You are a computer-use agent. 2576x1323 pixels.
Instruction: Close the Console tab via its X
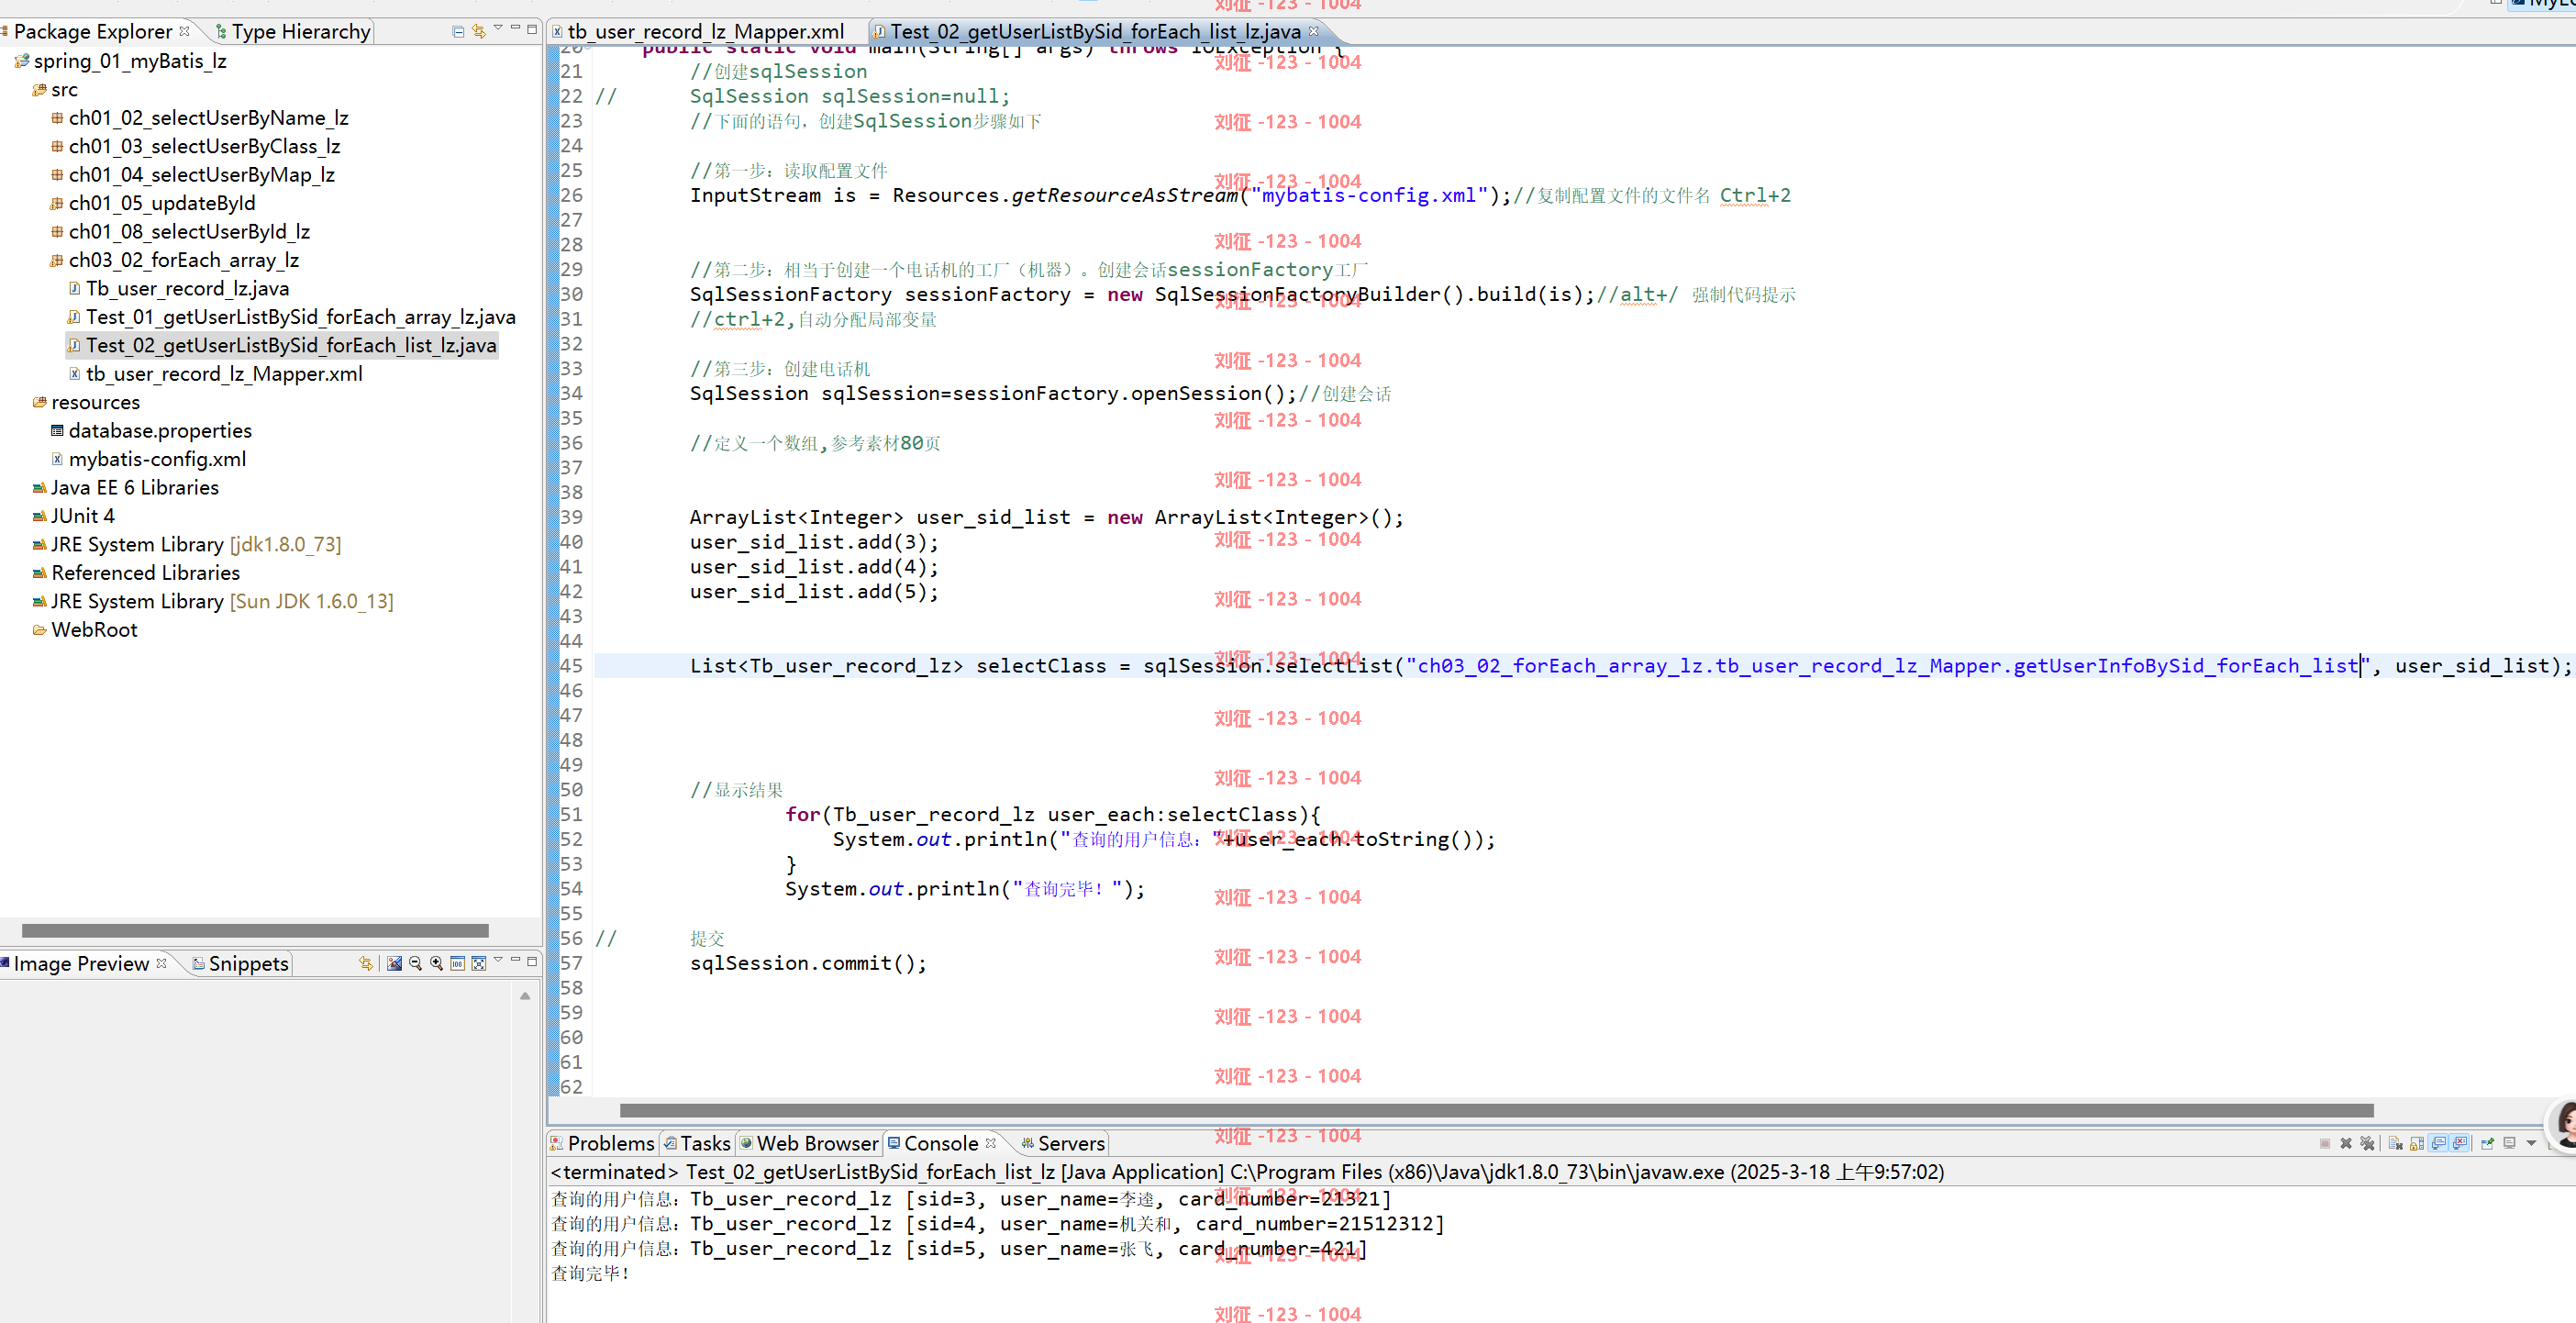click(991, 1143)
